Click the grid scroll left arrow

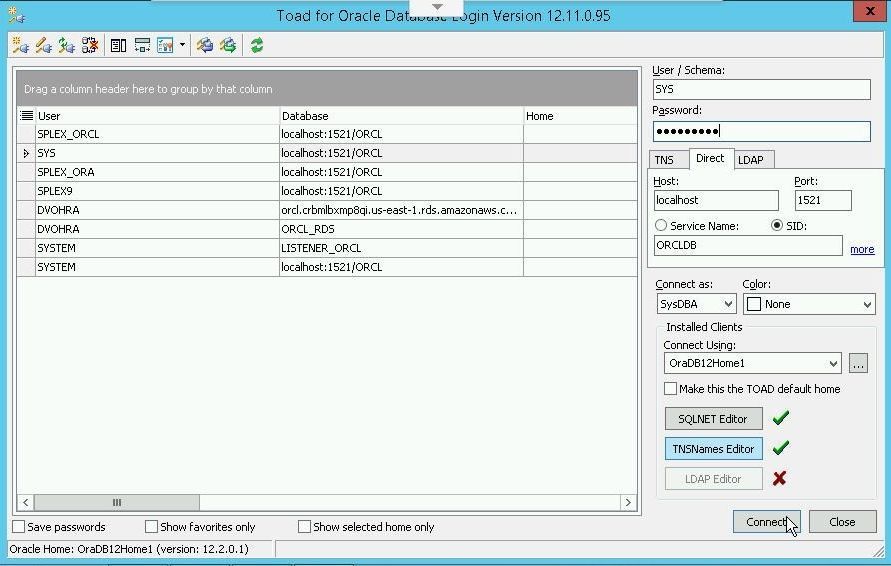pyautogui.click(x=26, y=502)
